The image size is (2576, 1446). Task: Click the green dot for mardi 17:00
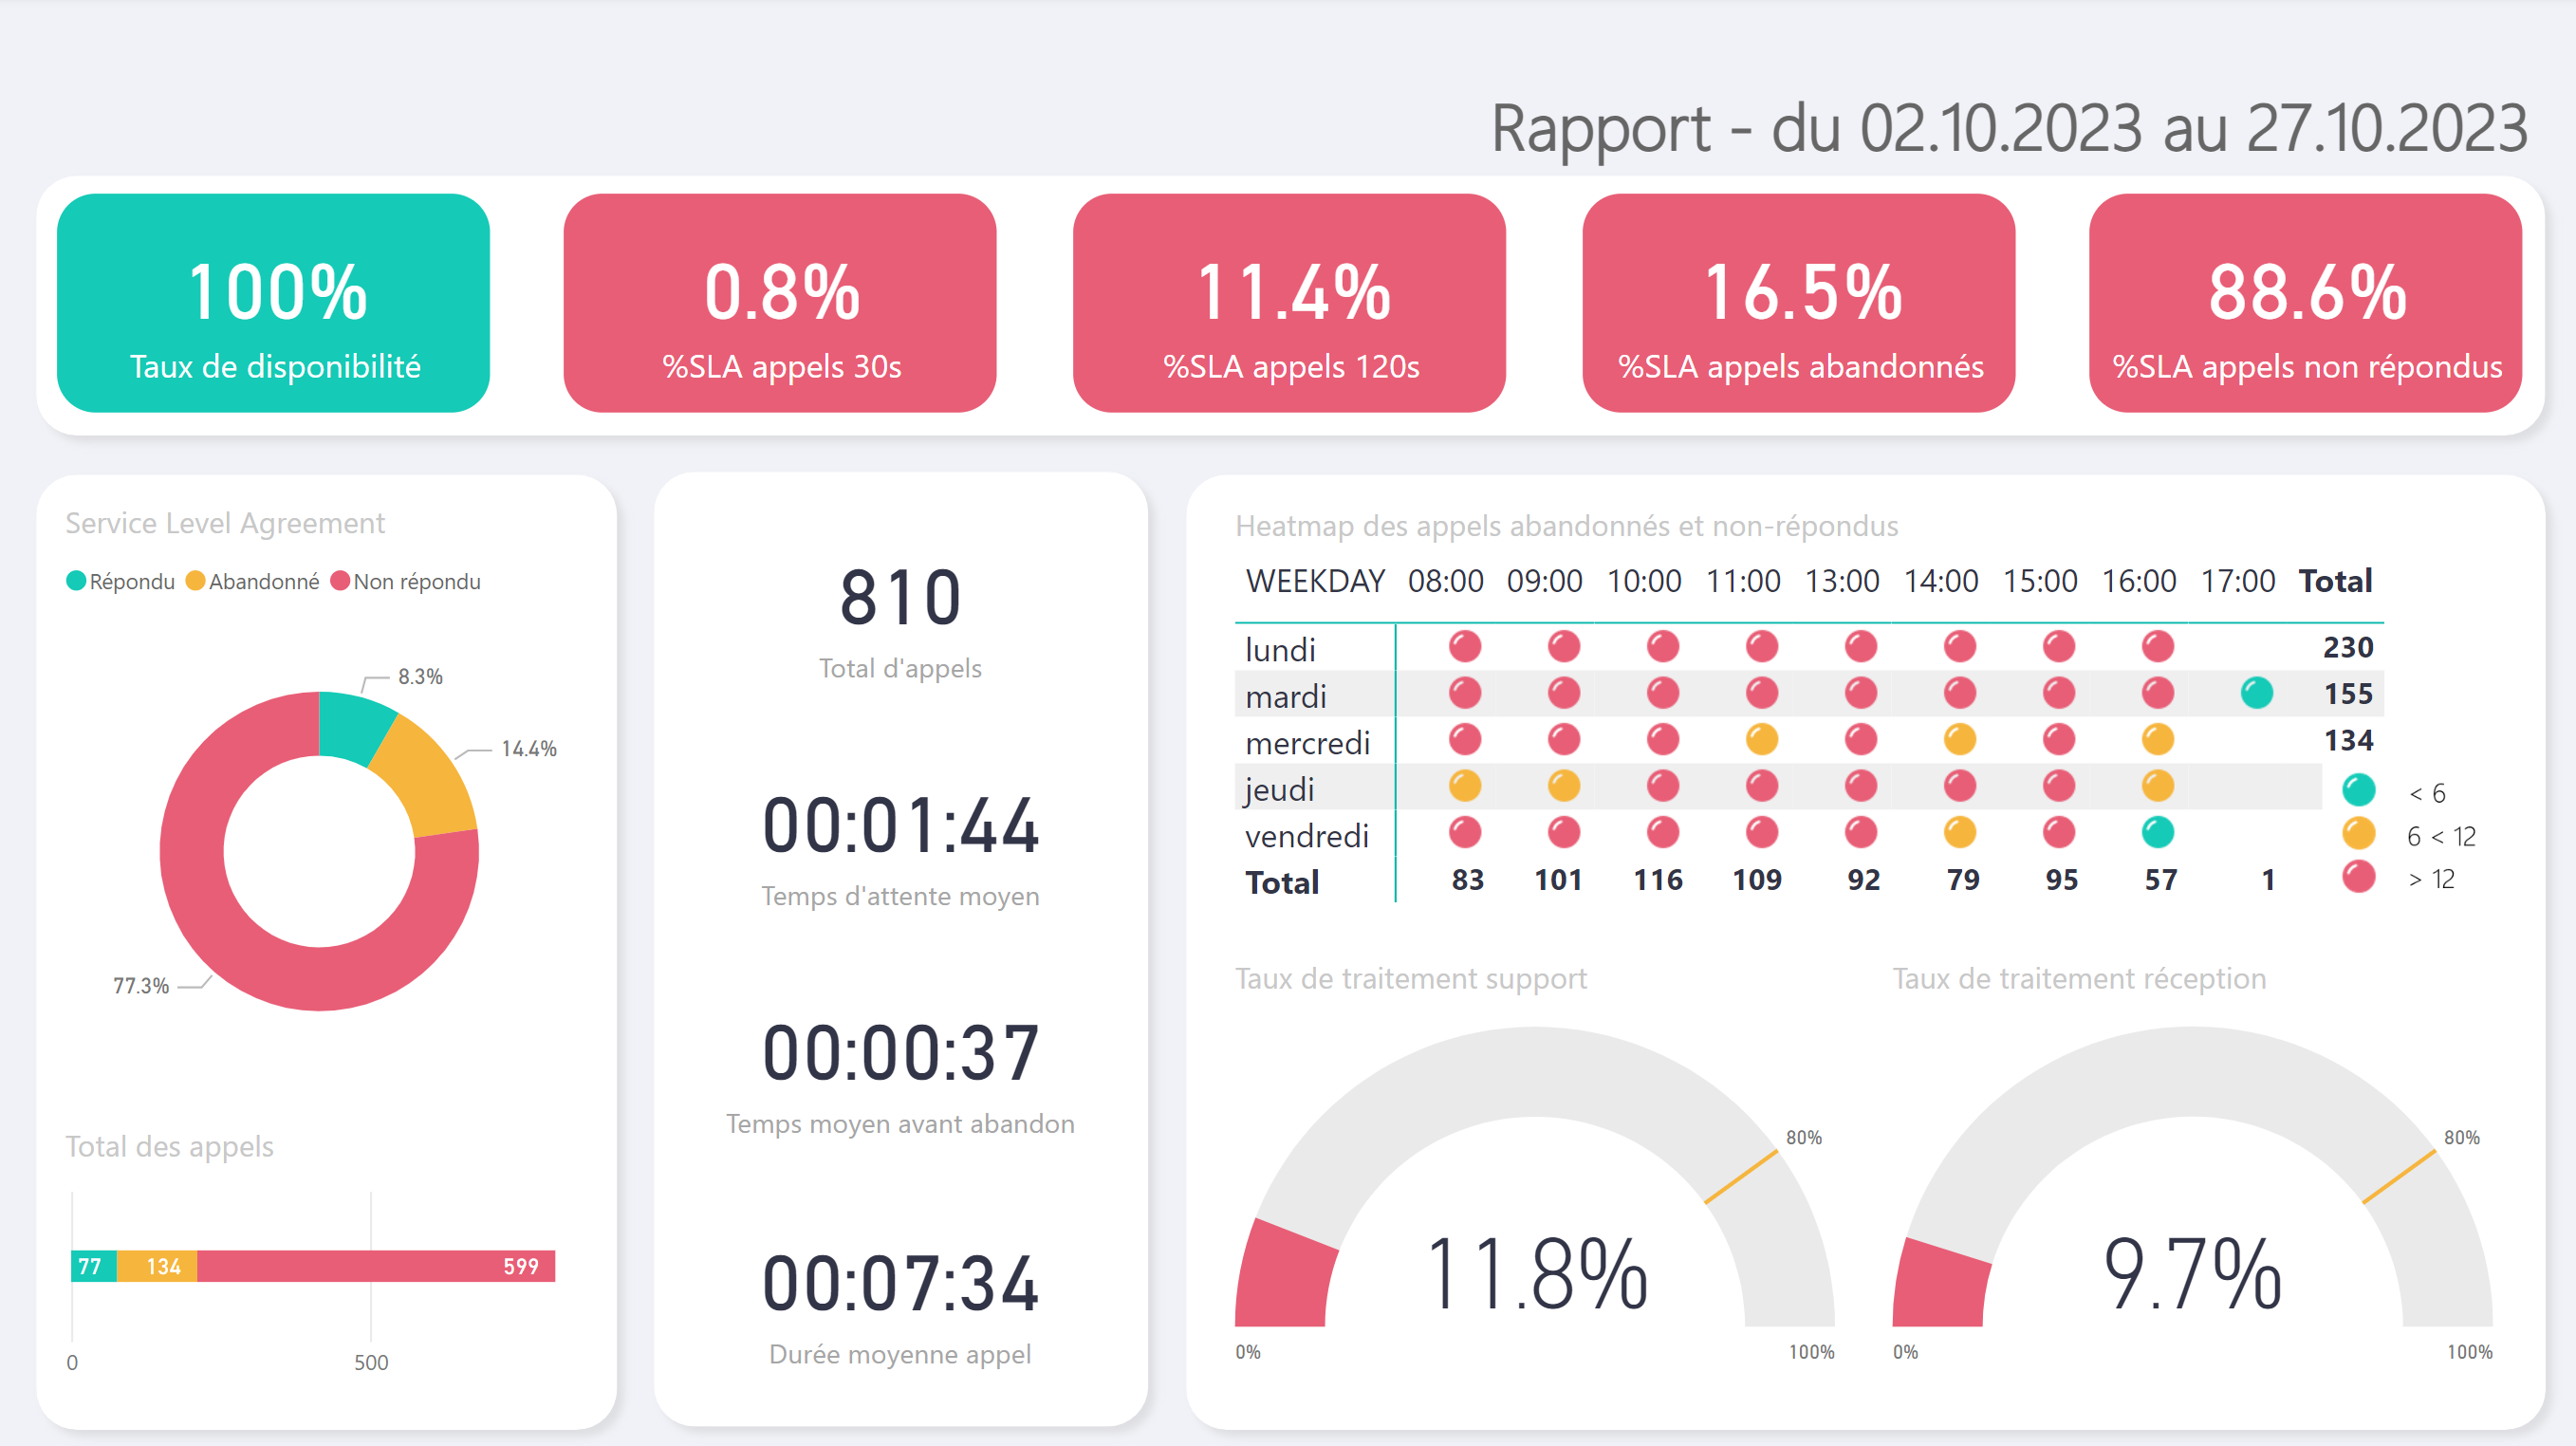2256,693
